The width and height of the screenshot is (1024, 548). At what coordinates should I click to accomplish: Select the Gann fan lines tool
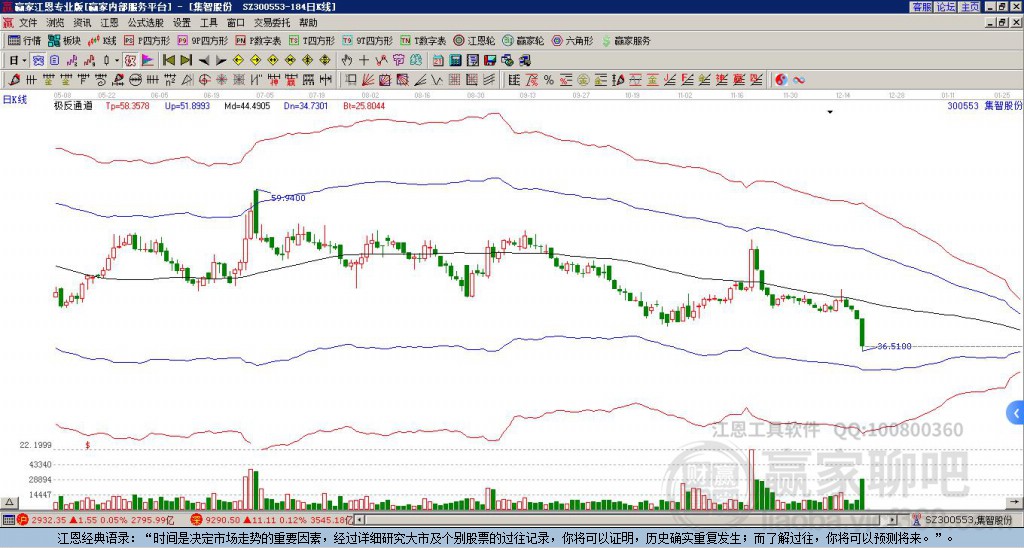pos(368,80)
